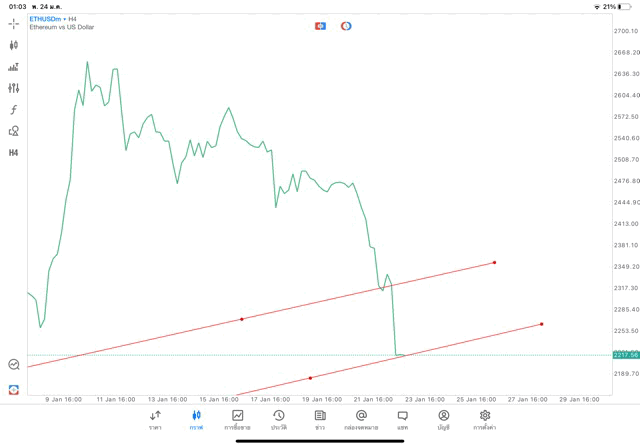Open the chart settings sliders icon
640x447 pixels.
[x=14, y=88]
